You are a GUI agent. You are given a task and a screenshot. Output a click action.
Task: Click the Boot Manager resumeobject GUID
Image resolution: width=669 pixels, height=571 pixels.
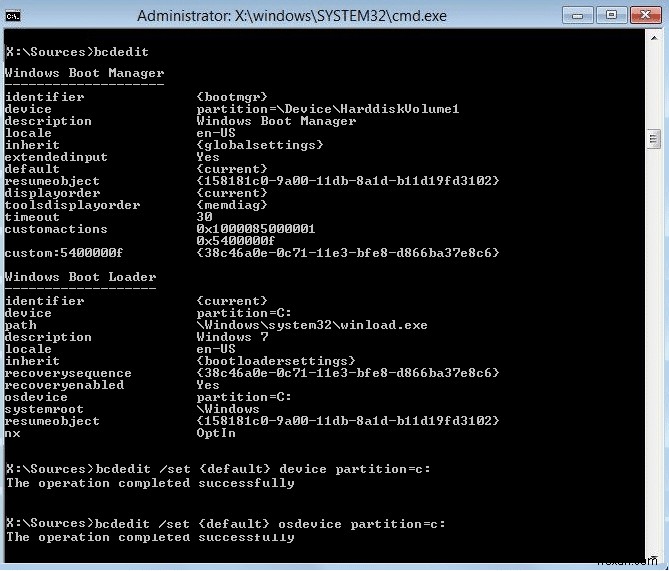click(348, 181)
